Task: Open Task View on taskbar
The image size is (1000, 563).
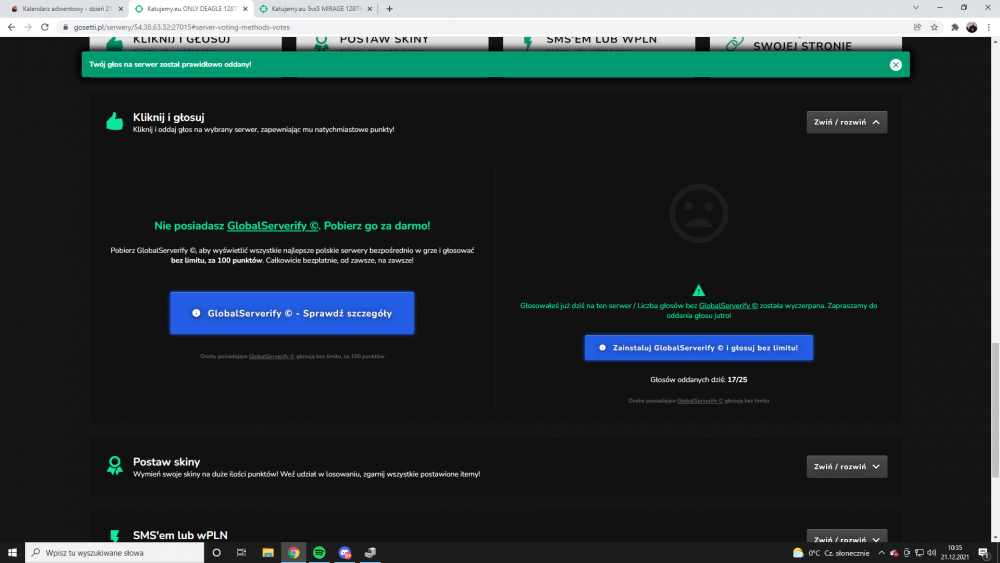Action: click(241, 552)
